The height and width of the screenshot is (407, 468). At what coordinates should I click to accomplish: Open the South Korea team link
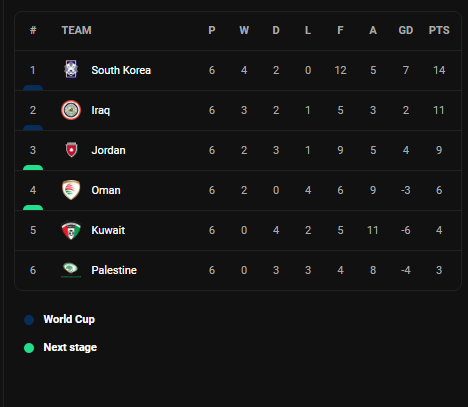click(121, 70)
